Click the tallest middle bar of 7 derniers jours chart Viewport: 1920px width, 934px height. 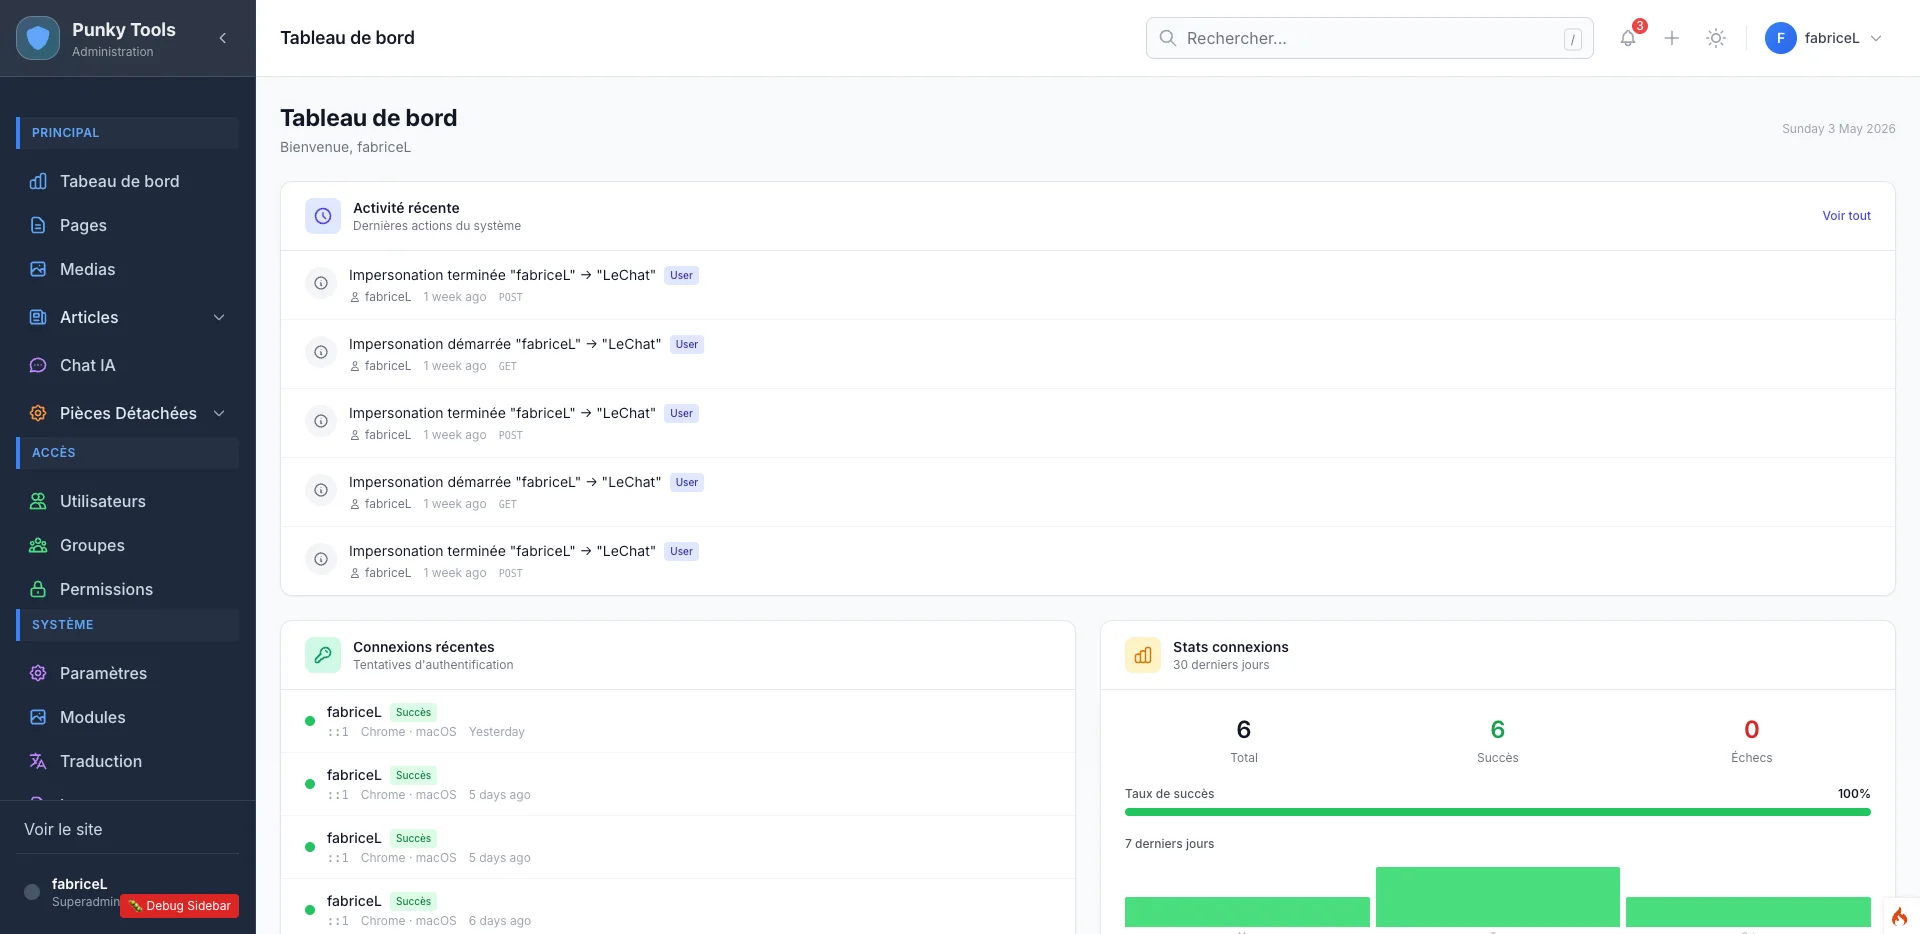coord(1497,897)
